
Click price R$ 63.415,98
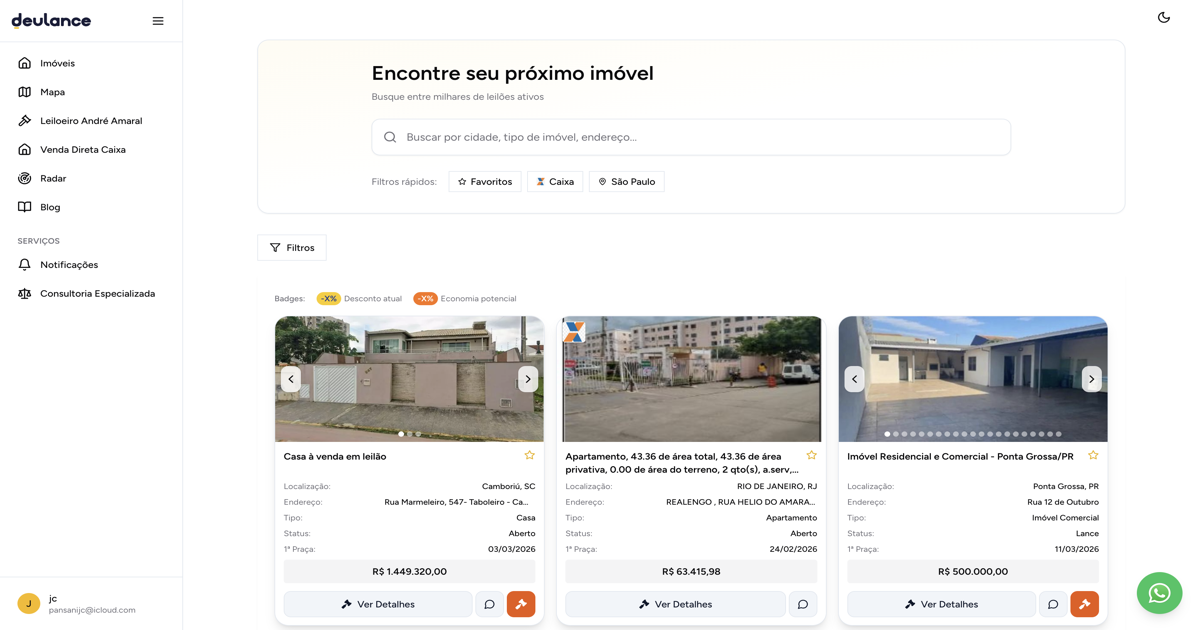coord(691,572)
